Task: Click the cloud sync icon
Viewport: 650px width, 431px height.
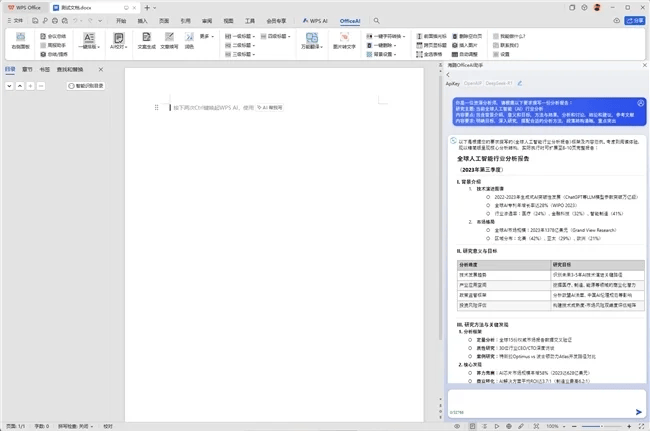Action: pos(616,21)
